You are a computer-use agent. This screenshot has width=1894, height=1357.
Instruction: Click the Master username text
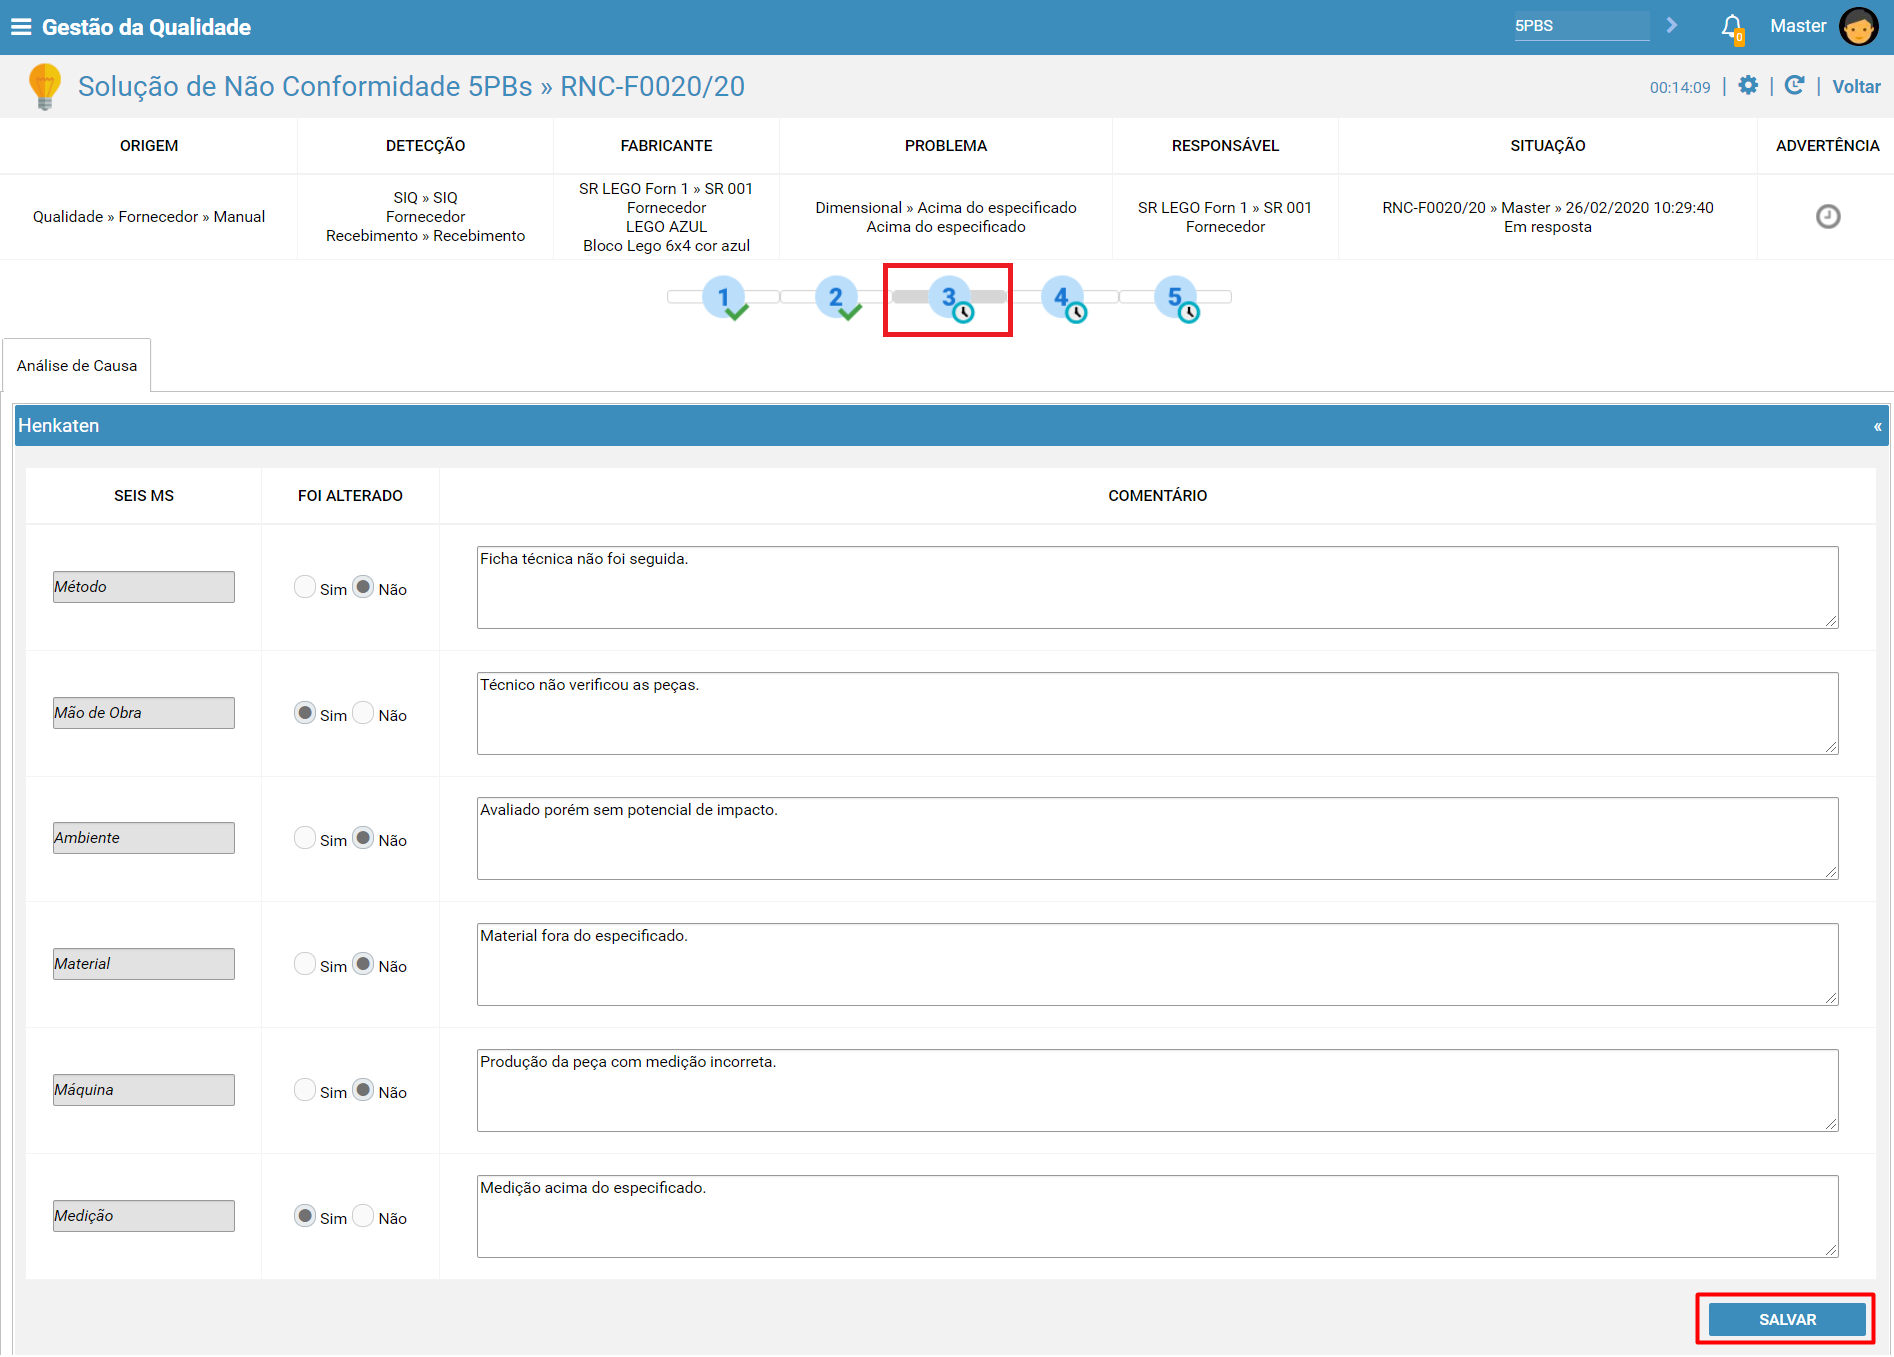click(1798, 26)
